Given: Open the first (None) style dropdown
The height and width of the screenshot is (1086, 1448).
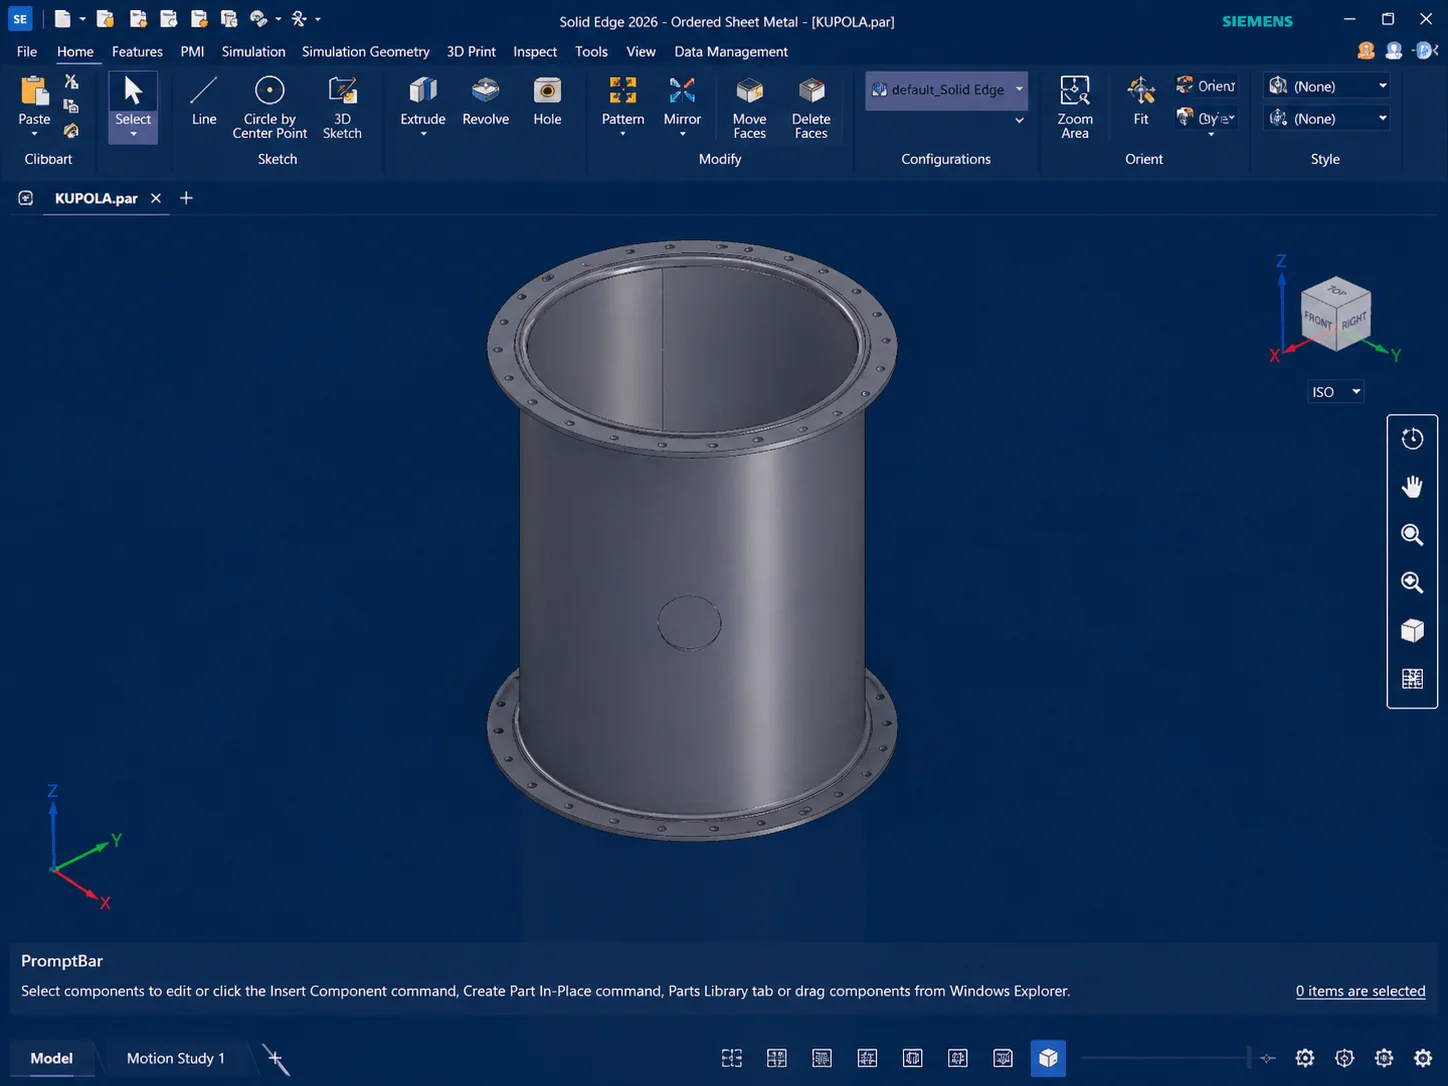Looking at the screenshot, I should pos(1327,86).
